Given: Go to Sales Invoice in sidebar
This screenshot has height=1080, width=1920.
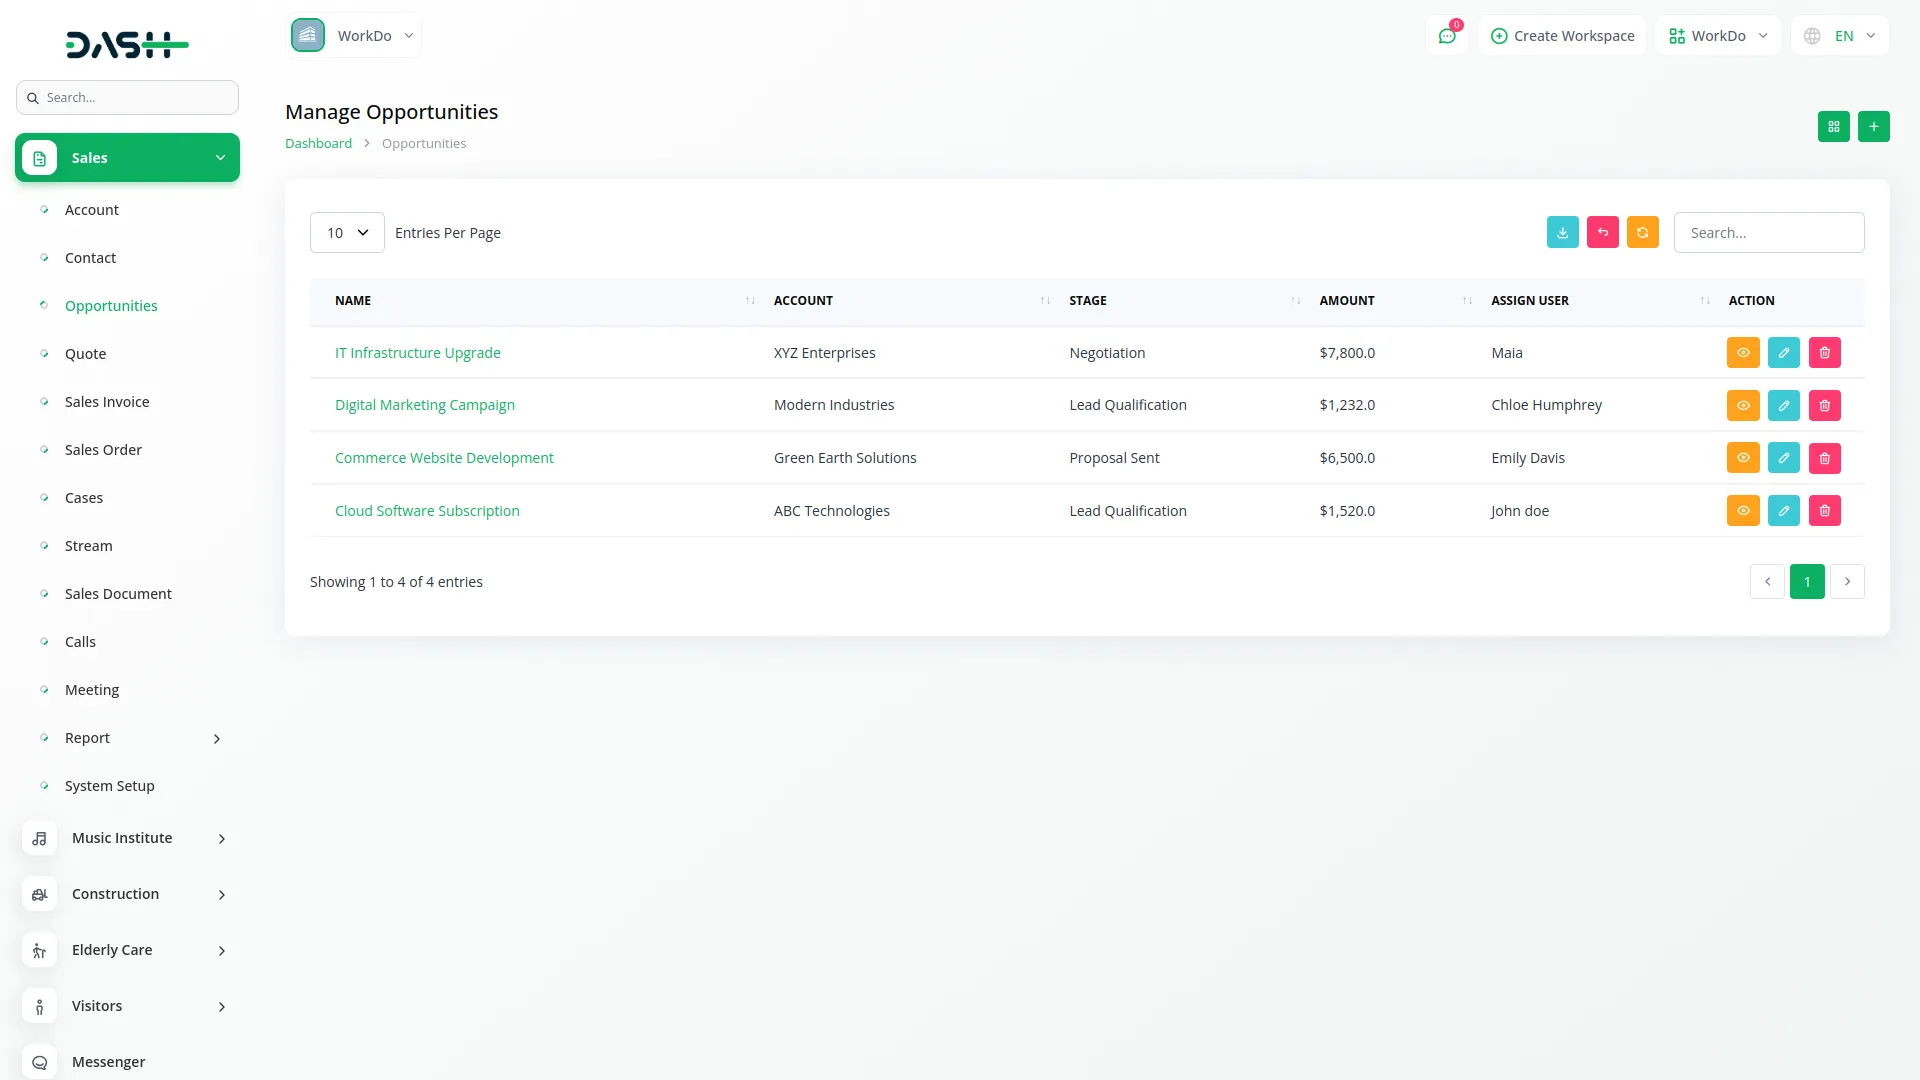Looking at the screenshot, I should pyautogui.click(x=107, y=402).
